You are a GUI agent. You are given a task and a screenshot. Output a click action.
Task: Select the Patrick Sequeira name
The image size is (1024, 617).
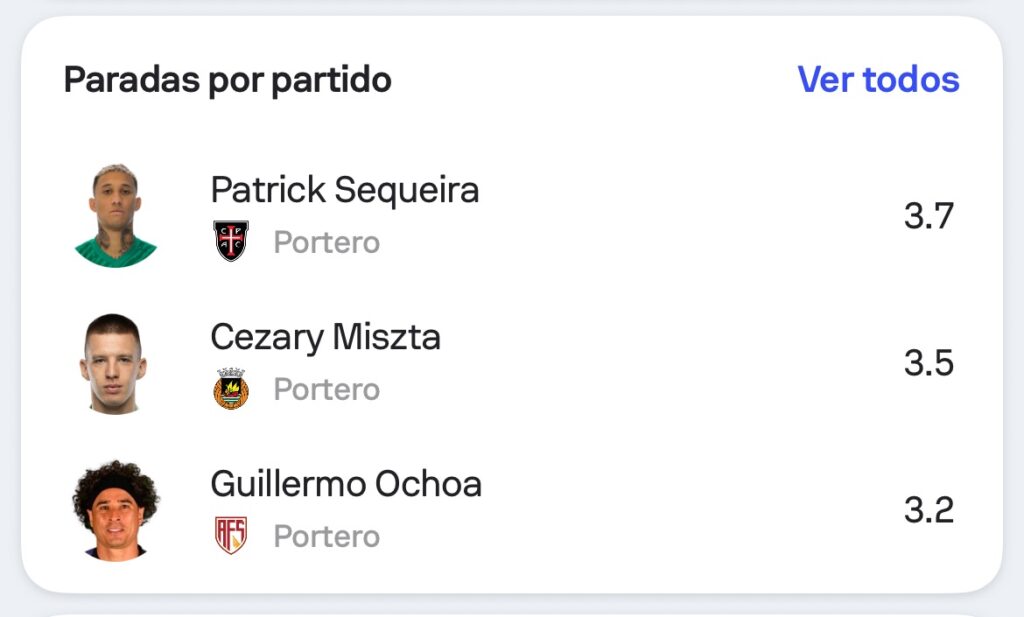344,189
